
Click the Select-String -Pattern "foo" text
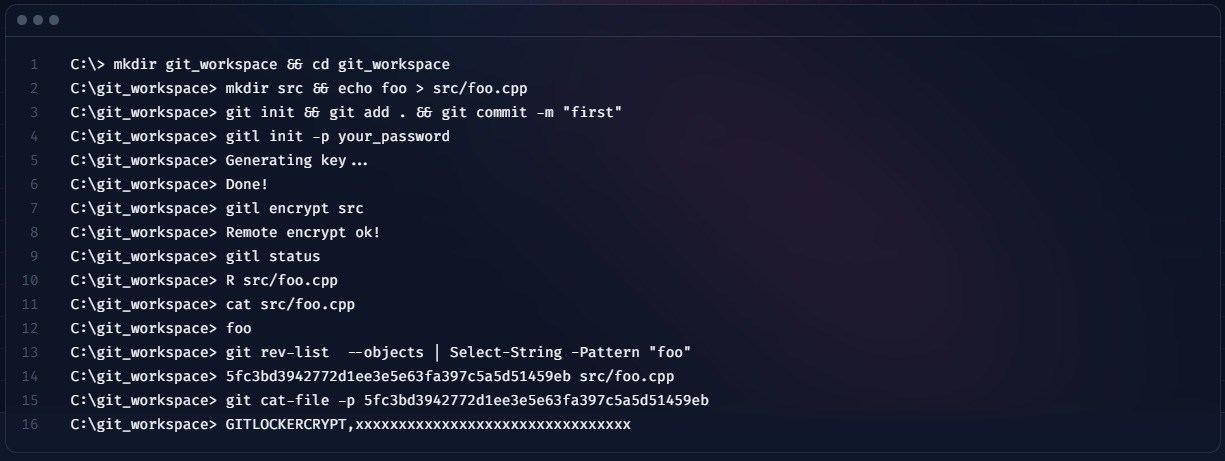click(x=570, y=353)
